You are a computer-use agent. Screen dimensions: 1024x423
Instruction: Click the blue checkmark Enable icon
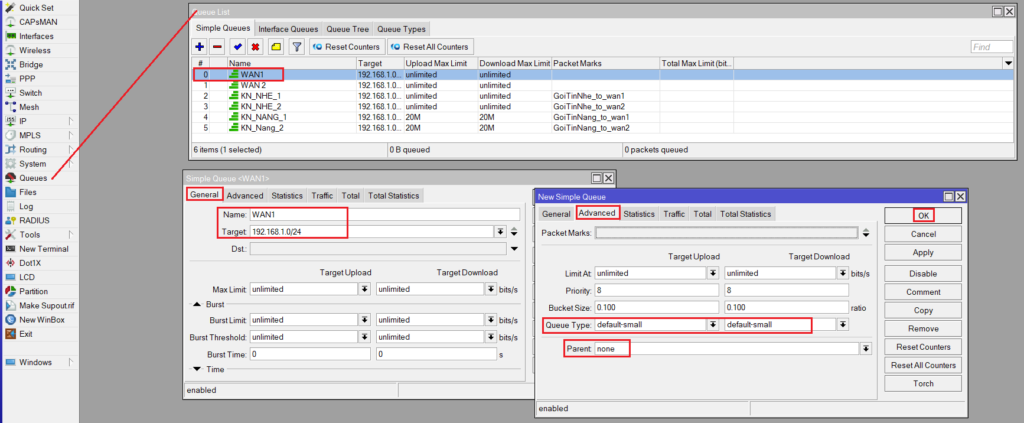click(238, 47)
